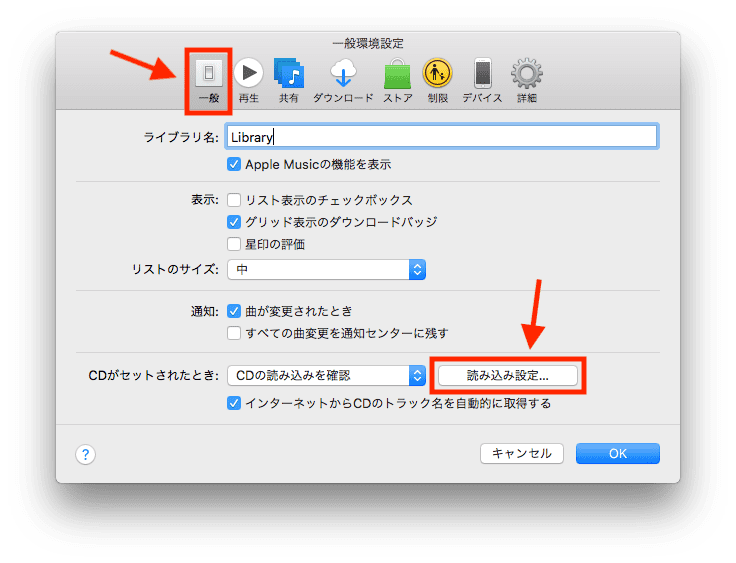Screen dimensions: 736x563
Task: Click the キャンセル button
Action: pos(521,454)
